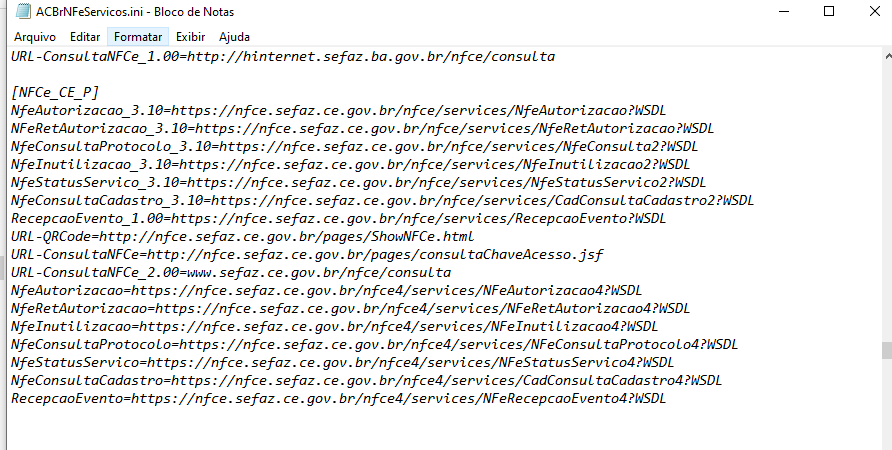This screenshot has width=892, height=450.
Task: Click the URL-QRCode line
Action: [242, 236]
